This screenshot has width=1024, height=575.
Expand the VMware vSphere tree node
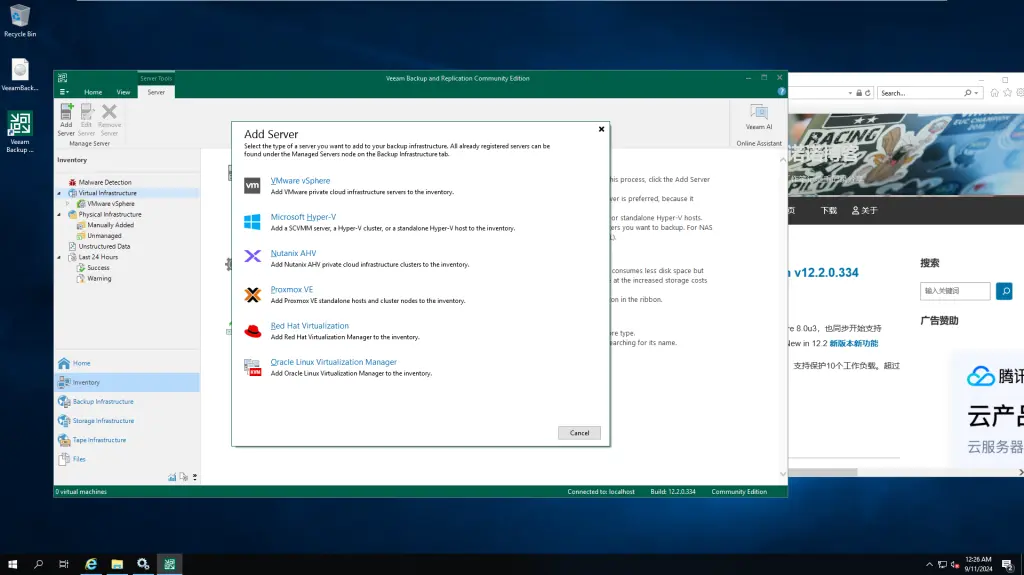pyautogui.click(x=68, y=204)
